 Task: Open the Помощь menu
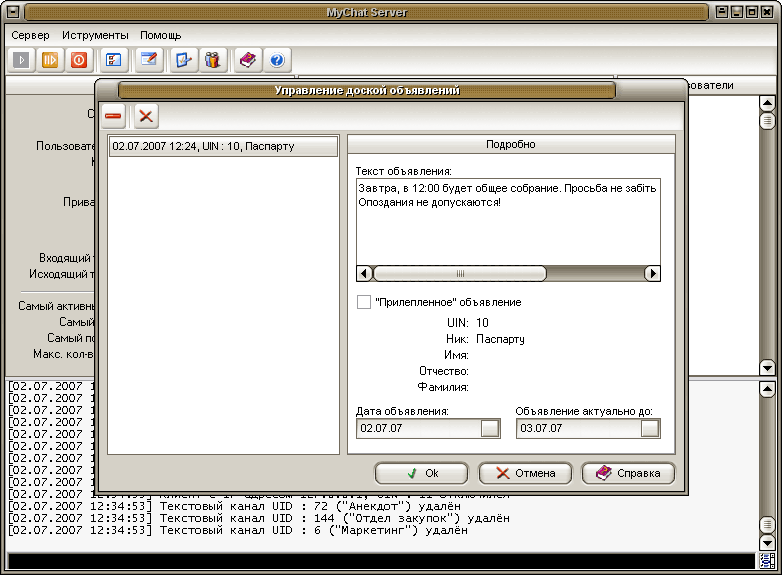(x=161, y=35)
